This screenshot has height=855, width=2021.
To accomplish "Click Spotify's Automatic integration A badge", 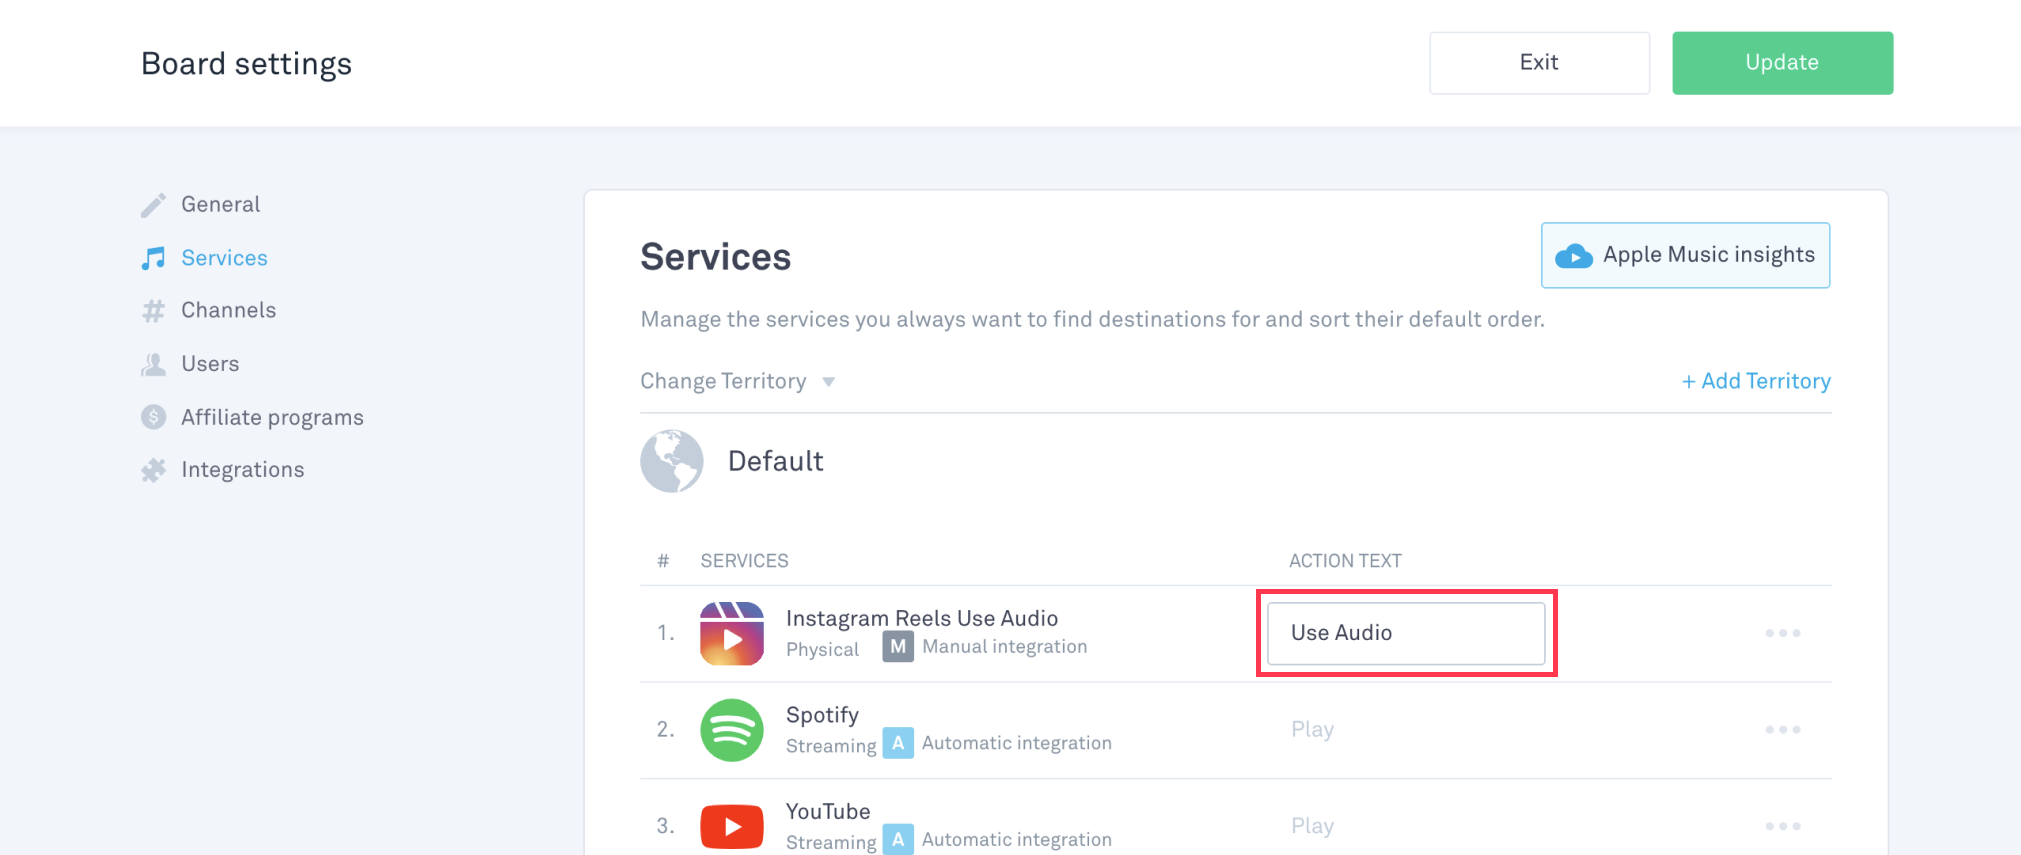I will [897, 743].
